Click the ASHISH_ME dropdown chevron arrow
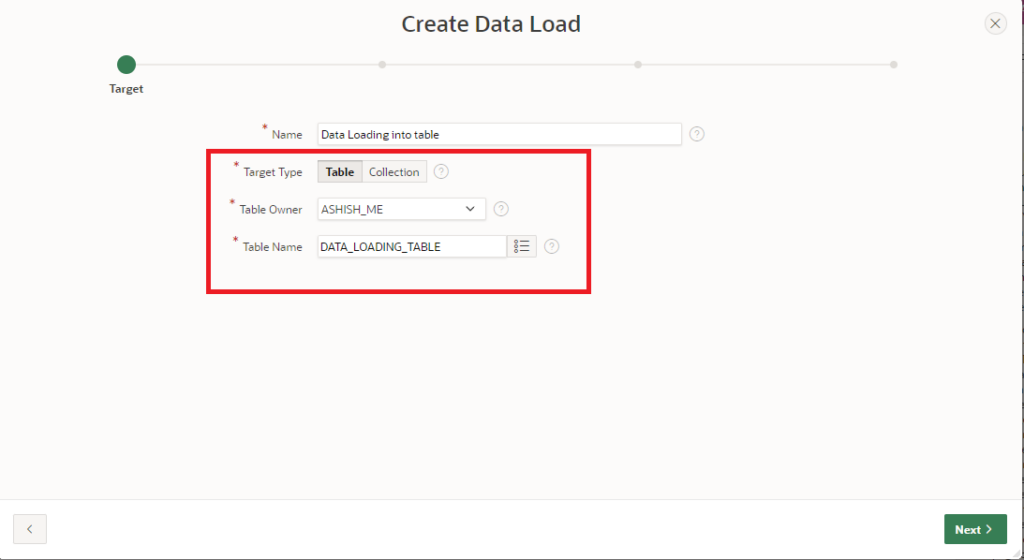Screen dimensions: 1024x560 pos(471,209)
